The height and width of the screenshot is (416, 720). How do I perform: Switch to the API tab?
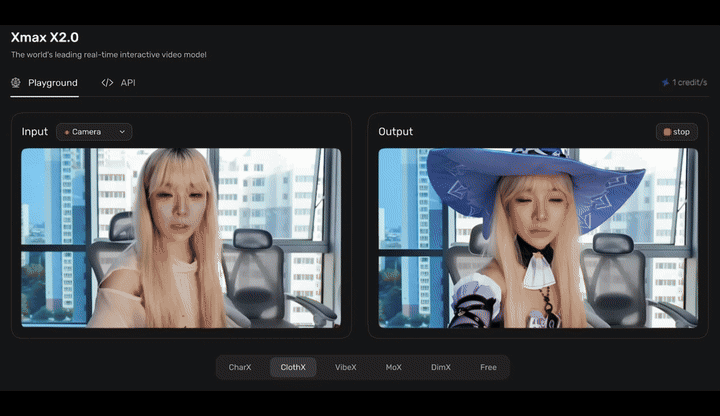coord(118,83)
